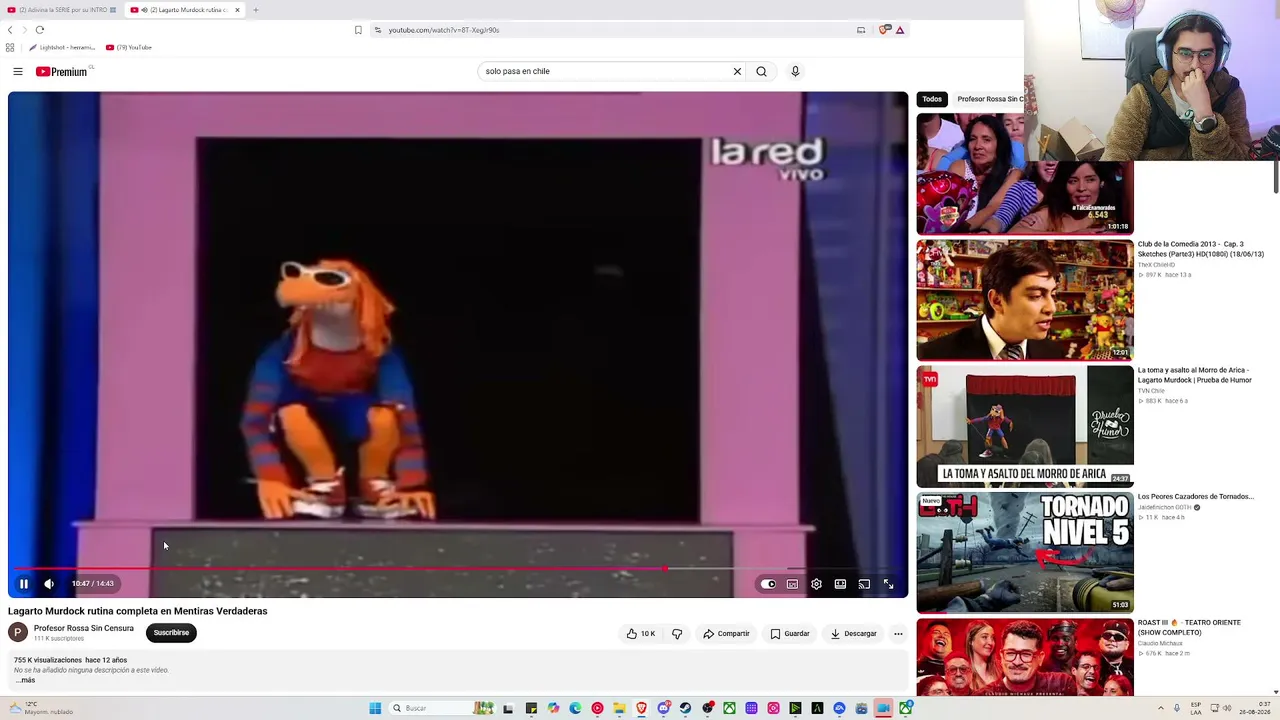Open the Tornado Nivel 5 video thumbnail
1280x720 pixels.
[x=1025, y=552]
